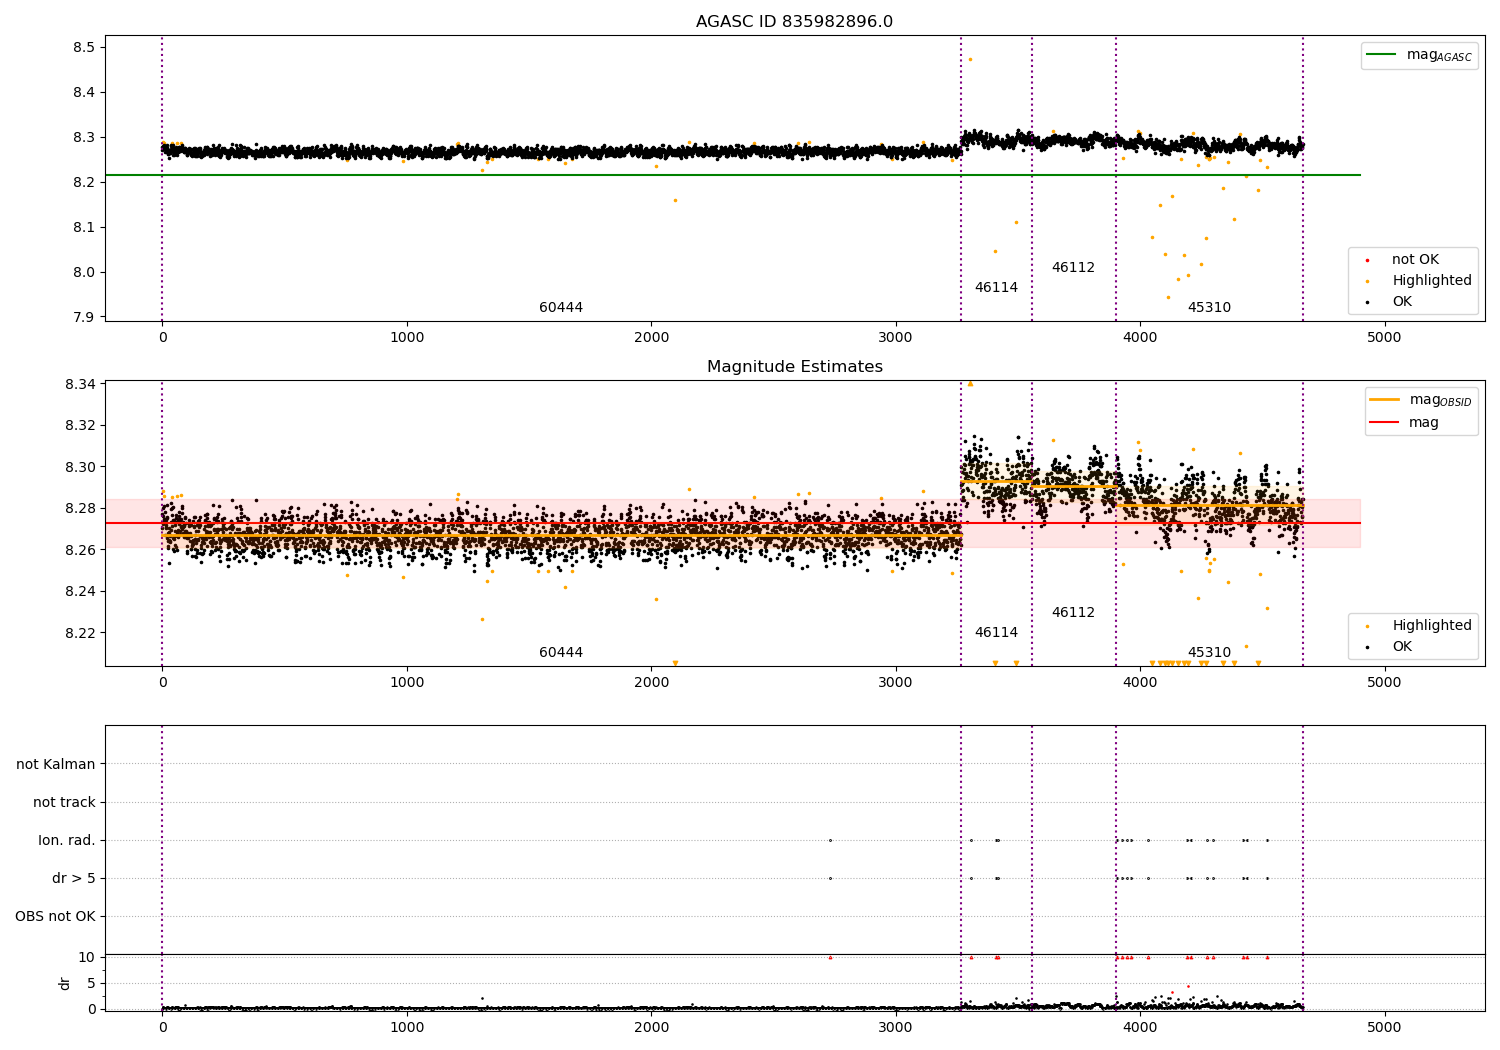Click "OK" legend entry in Magnitude Estimates plot
The image size is (1500, 1050).
click(1402, 646)
